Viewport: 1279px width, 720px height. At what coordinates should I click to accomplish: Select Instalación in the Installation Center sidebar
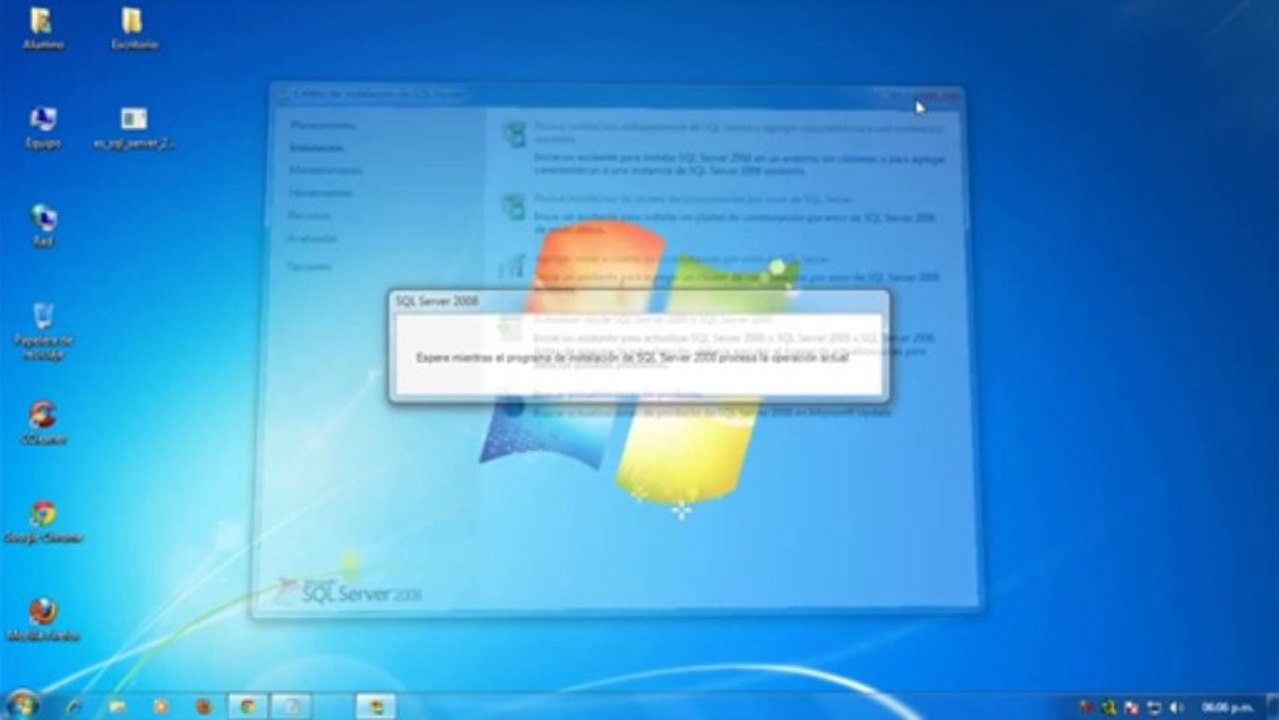tap(316, 148)
